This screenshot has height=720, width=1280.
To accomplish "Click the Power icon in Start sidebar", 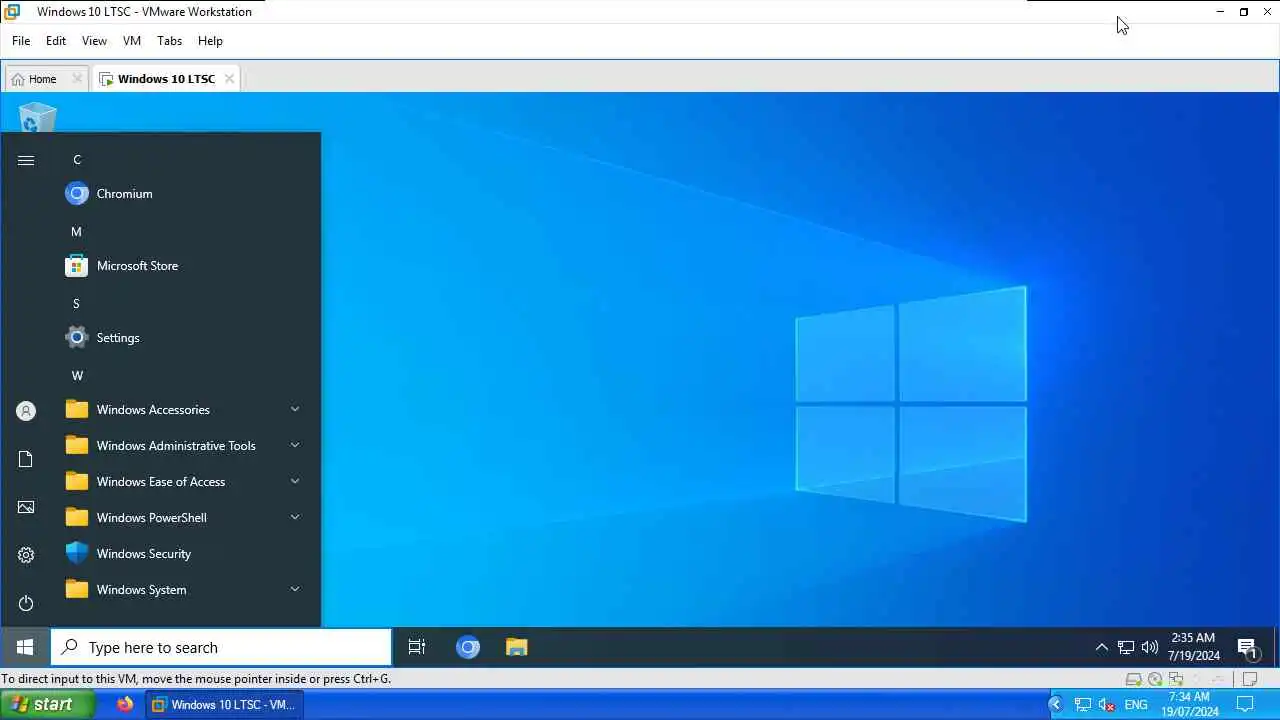I will point(26,603).
